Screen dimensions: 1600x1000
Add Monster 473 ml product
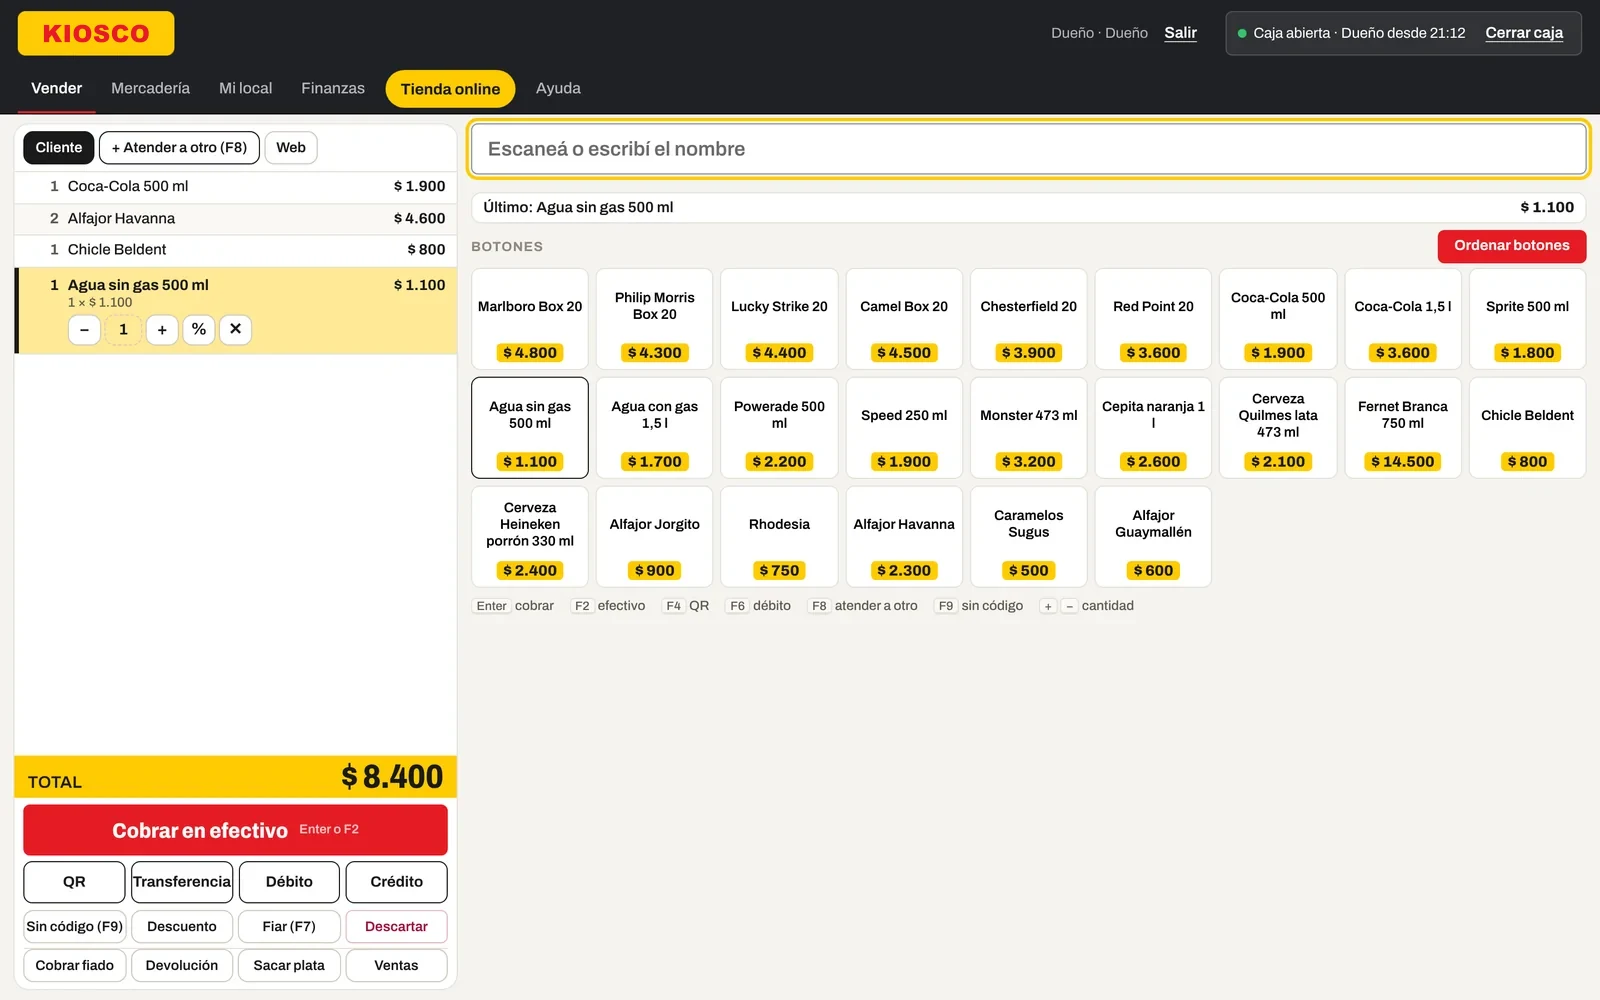click(x=1029, y=427)
